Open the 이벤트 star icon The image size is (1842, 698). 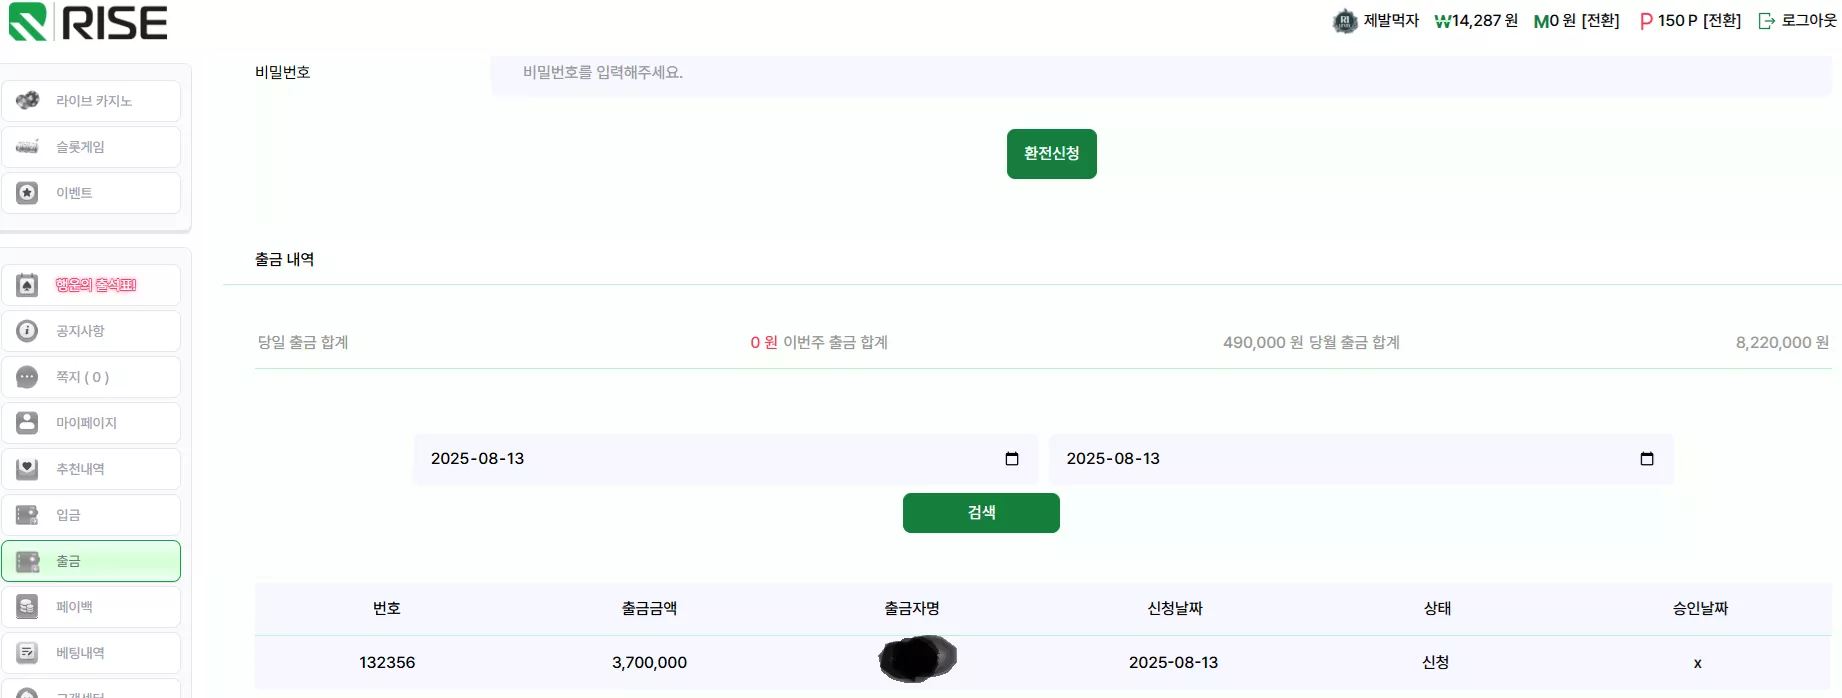(x=27, y=192)
